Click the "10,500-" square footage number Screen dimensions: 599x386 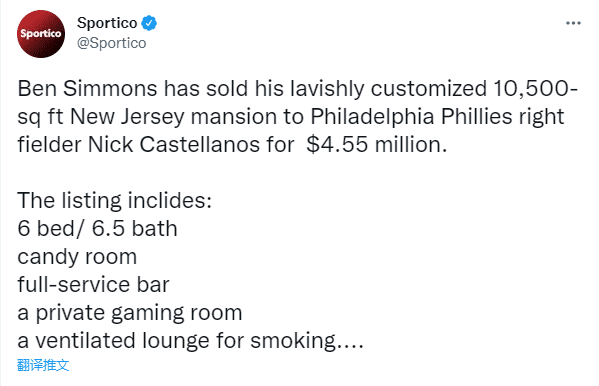point(535,89)
